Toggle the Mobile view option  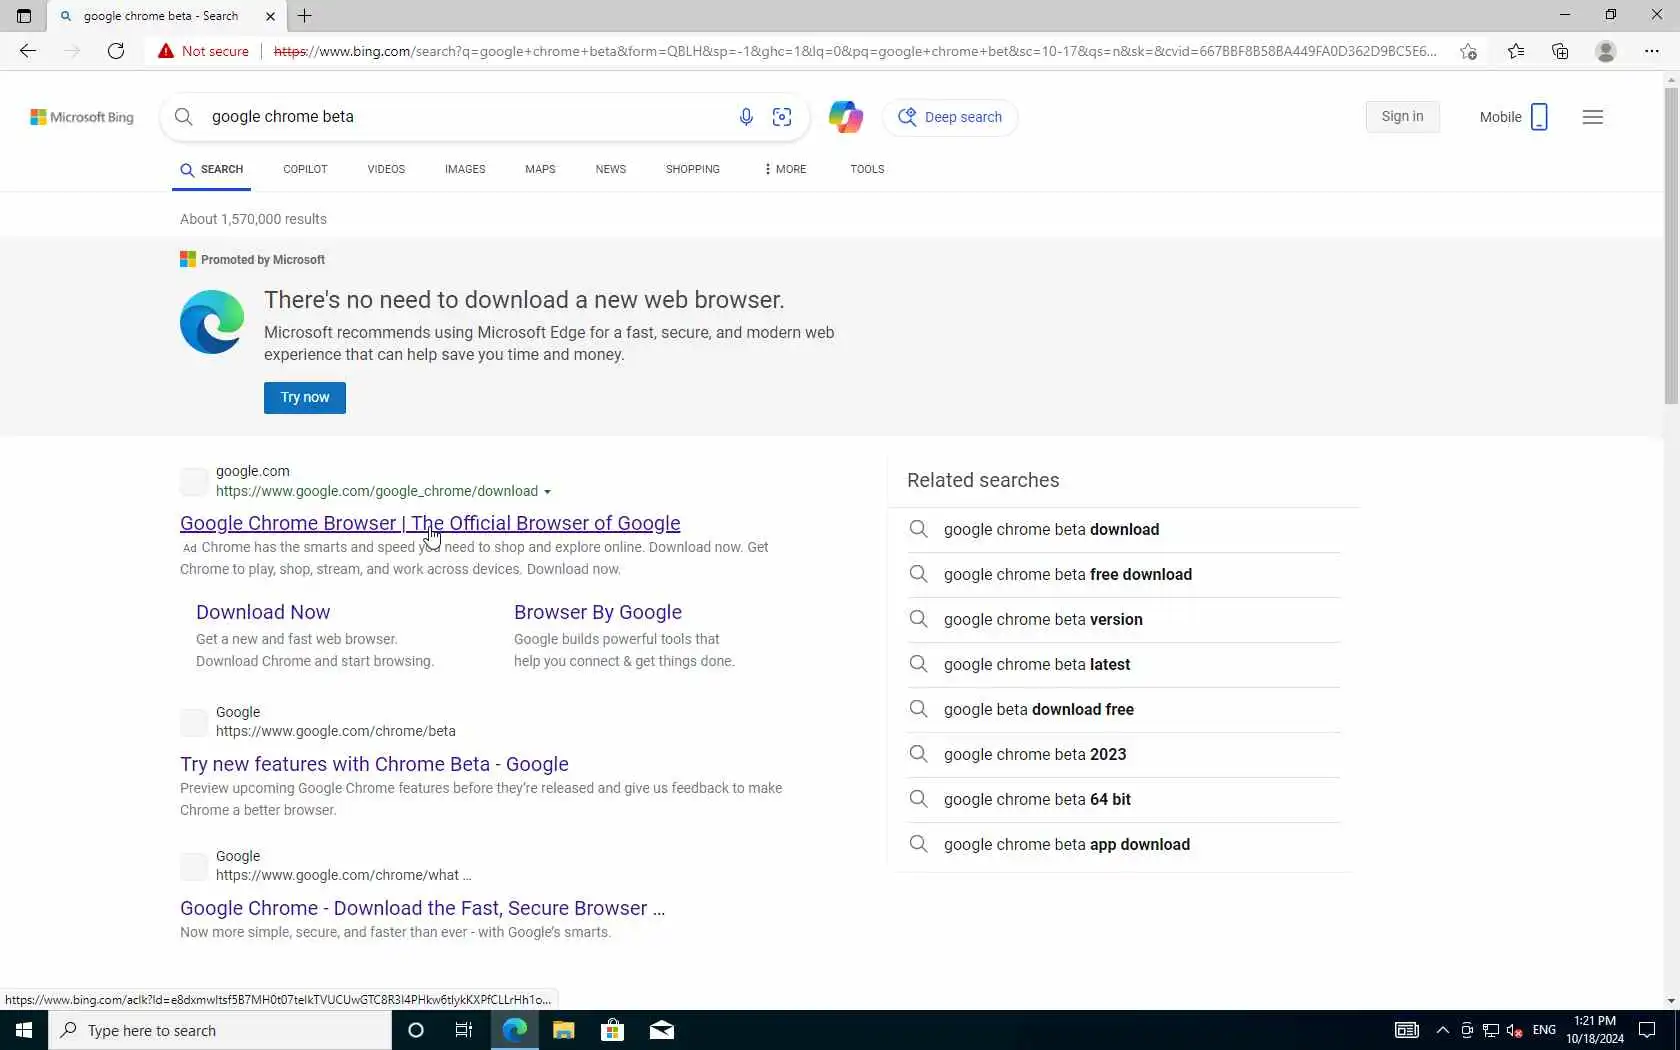click(x=1514, y=117)
